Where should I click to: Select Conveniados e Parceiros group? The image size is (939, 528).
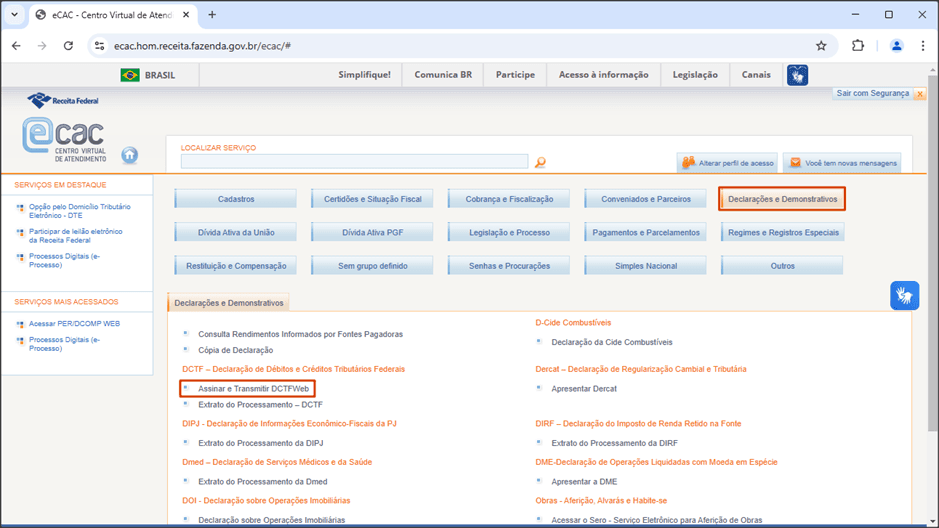click(646, 199)
